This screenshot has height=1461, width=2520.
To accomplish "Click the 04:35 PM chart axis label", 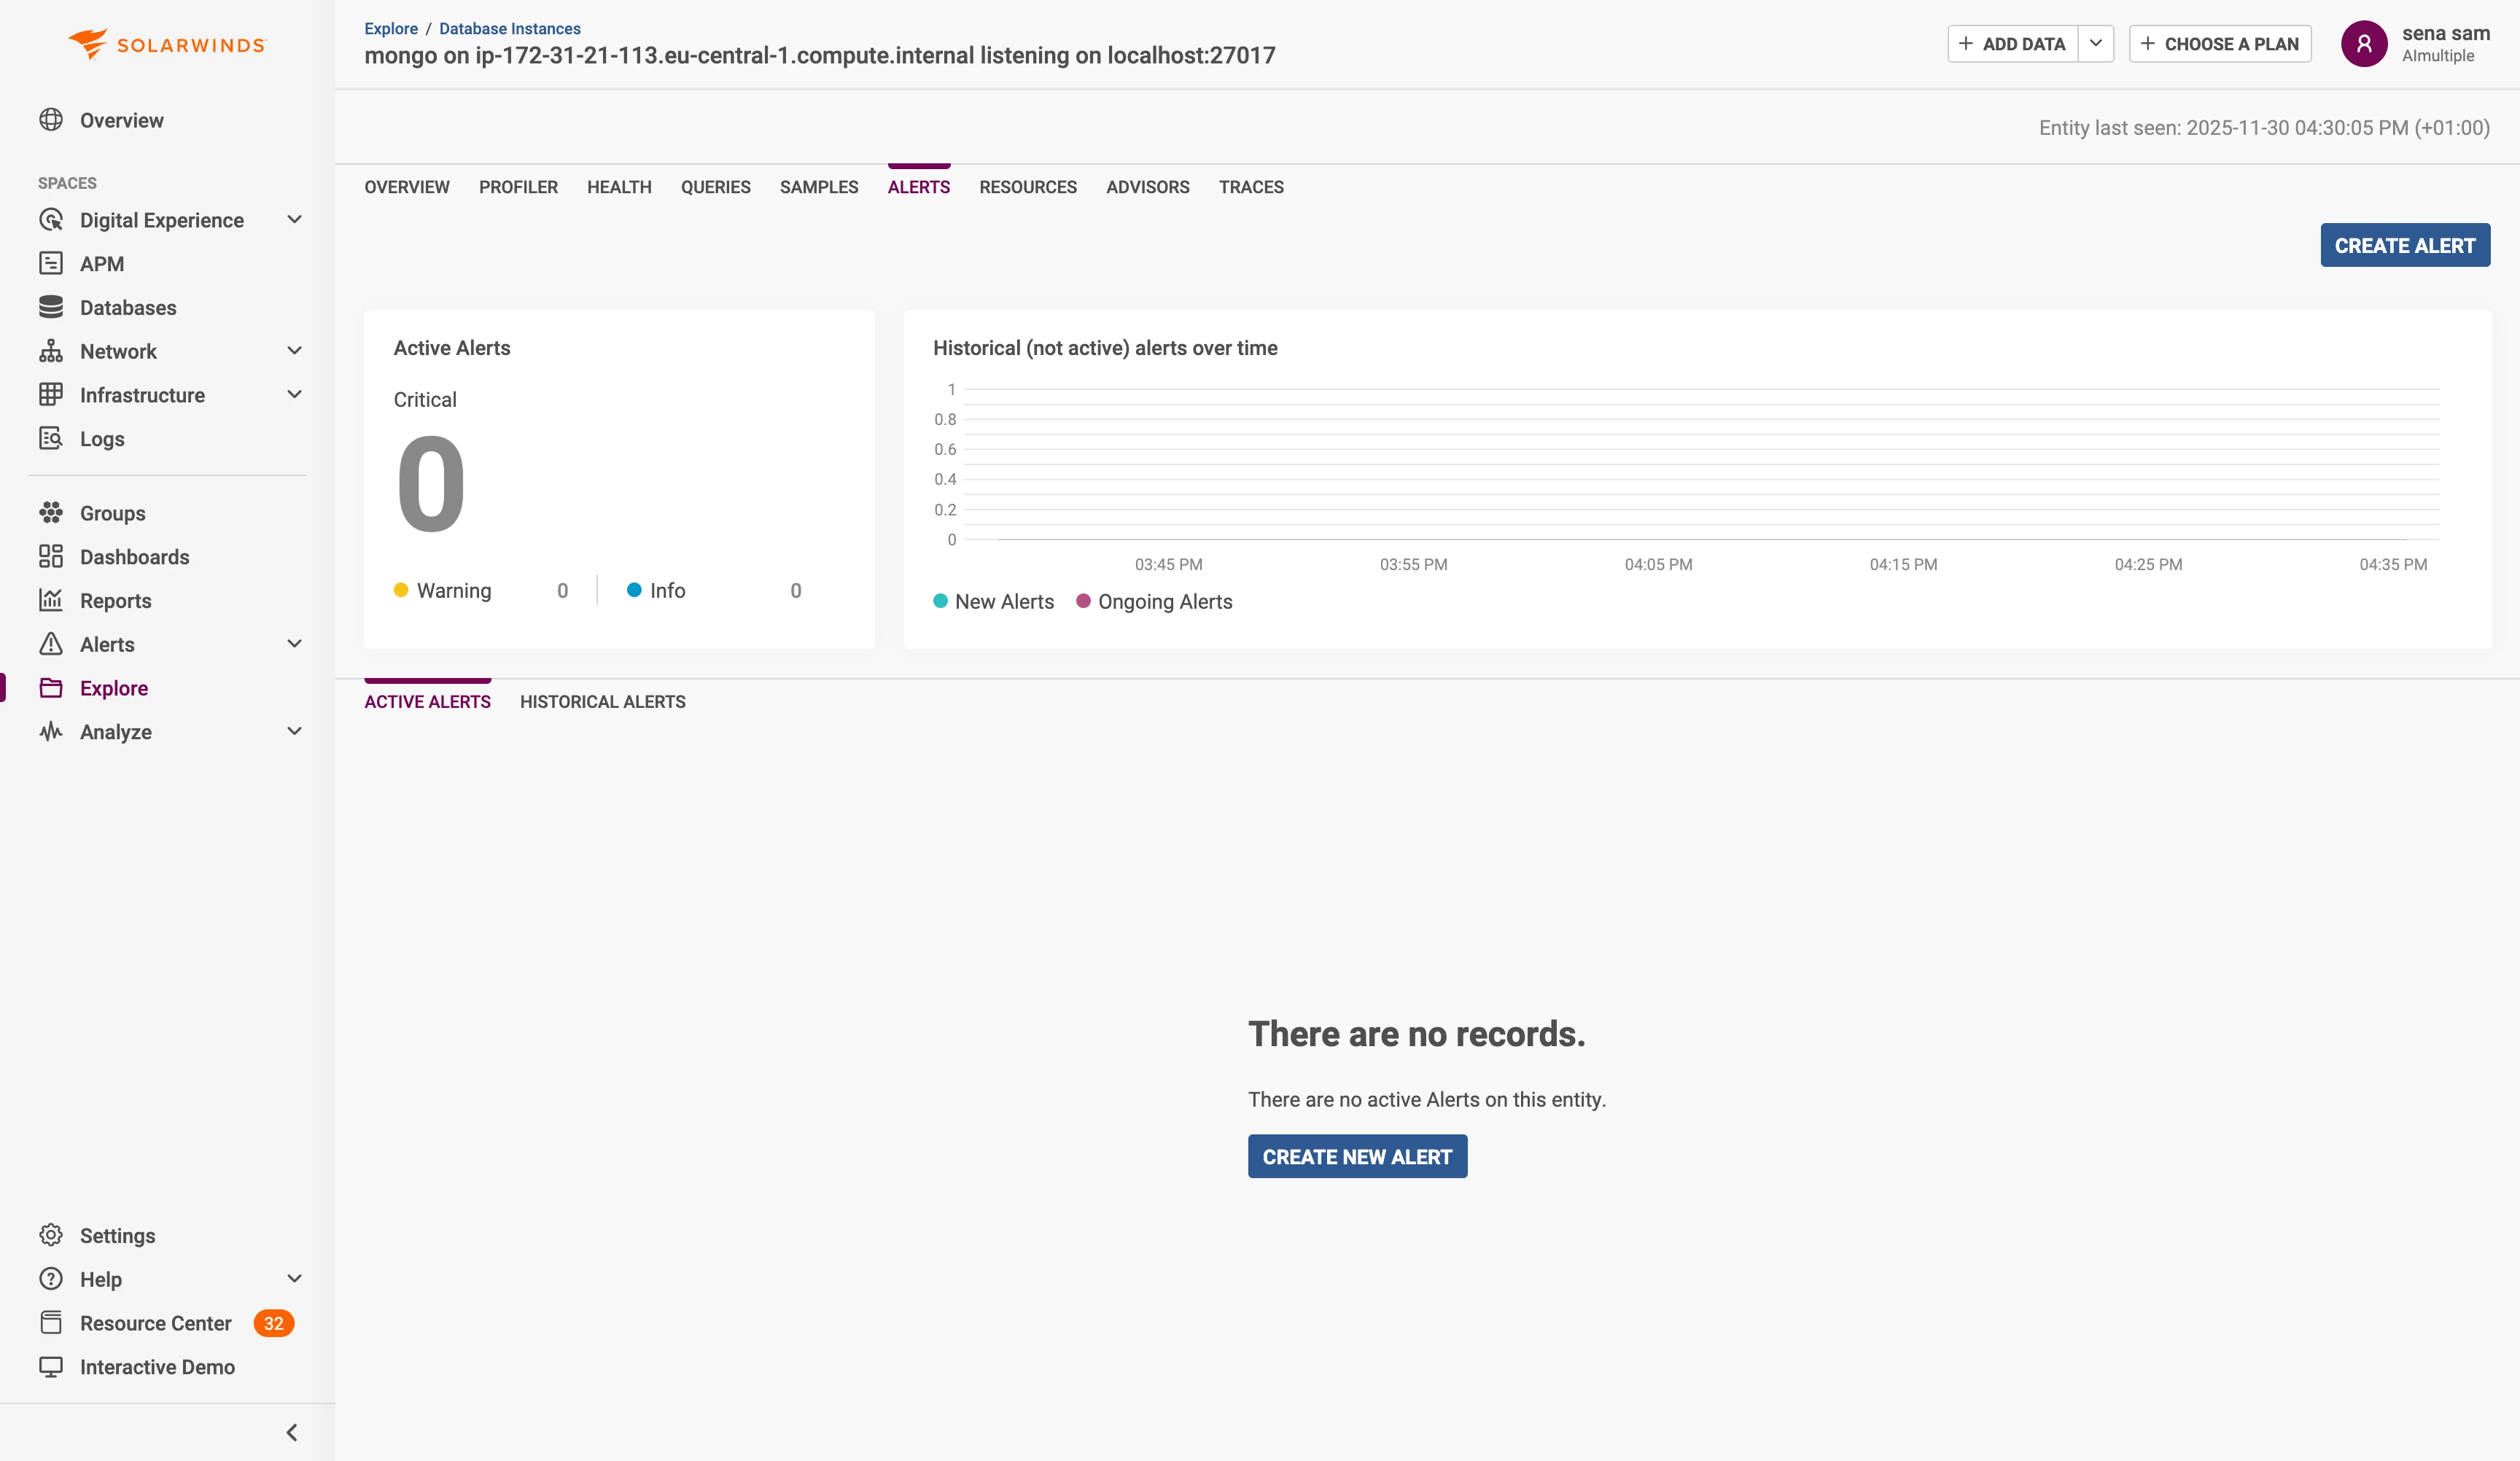I will click(2393, 564).
